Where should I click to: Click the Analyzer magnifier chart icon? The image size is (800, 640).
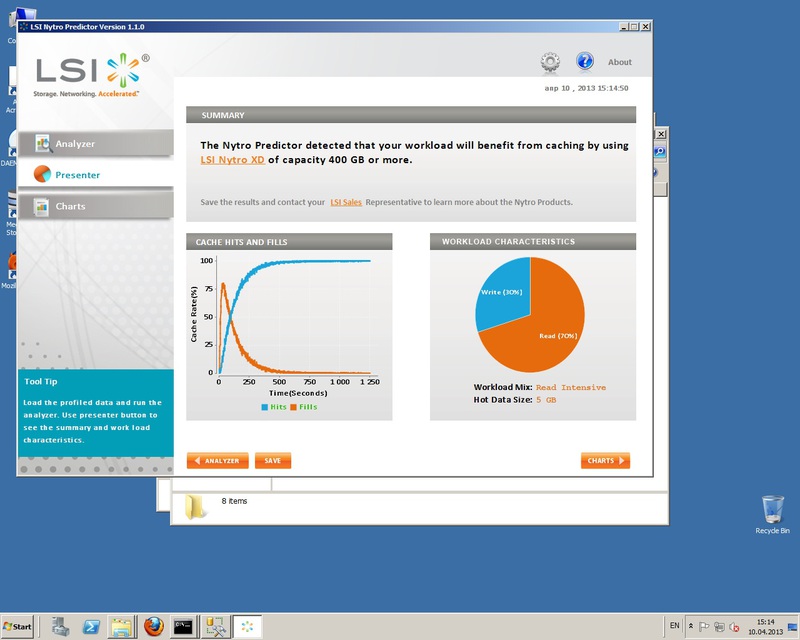pos(43,143)
